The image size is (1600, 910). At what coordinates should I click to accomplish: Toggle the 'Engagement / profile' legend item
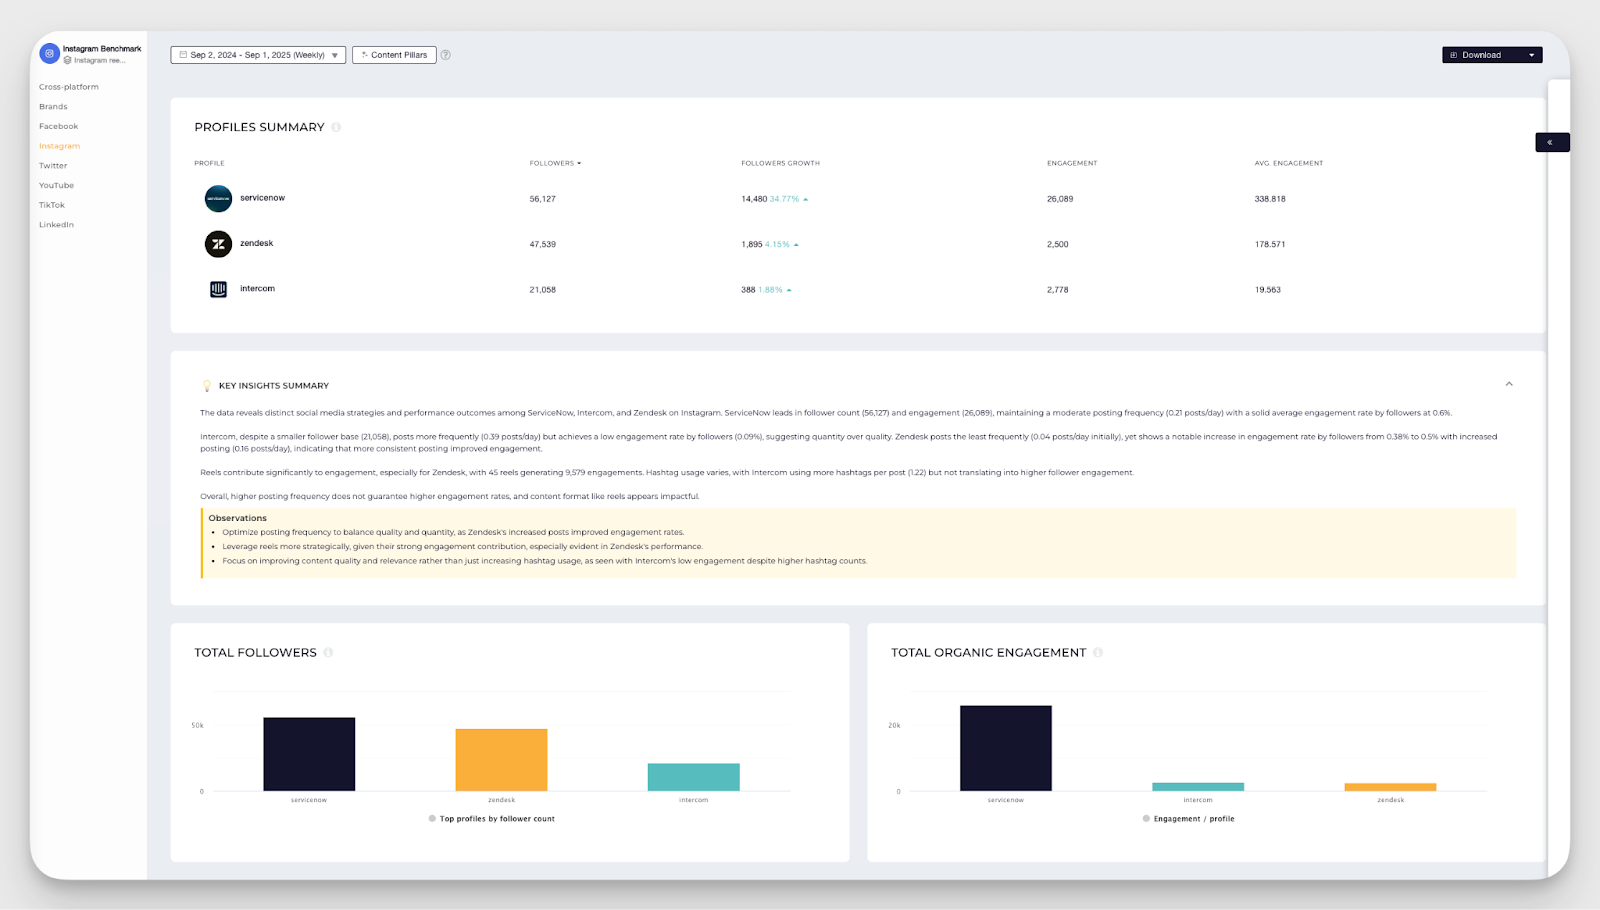(1188, 819)
